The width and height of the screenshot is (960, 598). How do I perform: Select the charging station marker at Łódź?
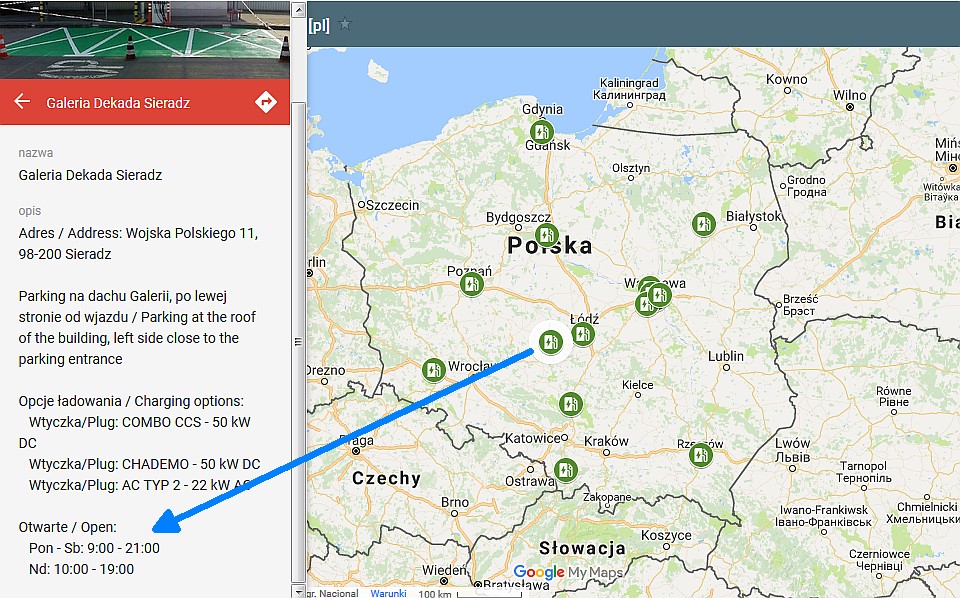point(582,334)
